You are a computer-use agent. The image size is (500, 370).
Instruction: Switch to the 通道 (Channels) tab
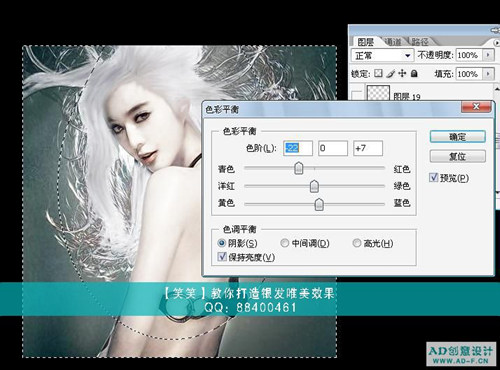click(x=393, y=42)
